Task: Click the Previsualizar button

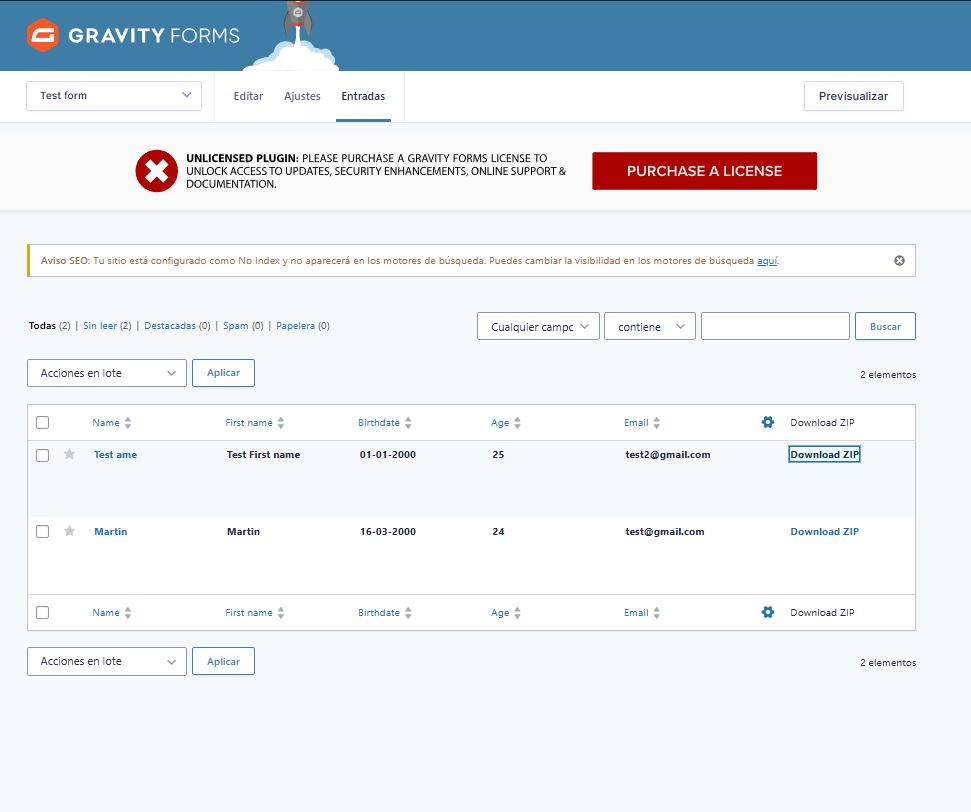Action: point(853,96)
